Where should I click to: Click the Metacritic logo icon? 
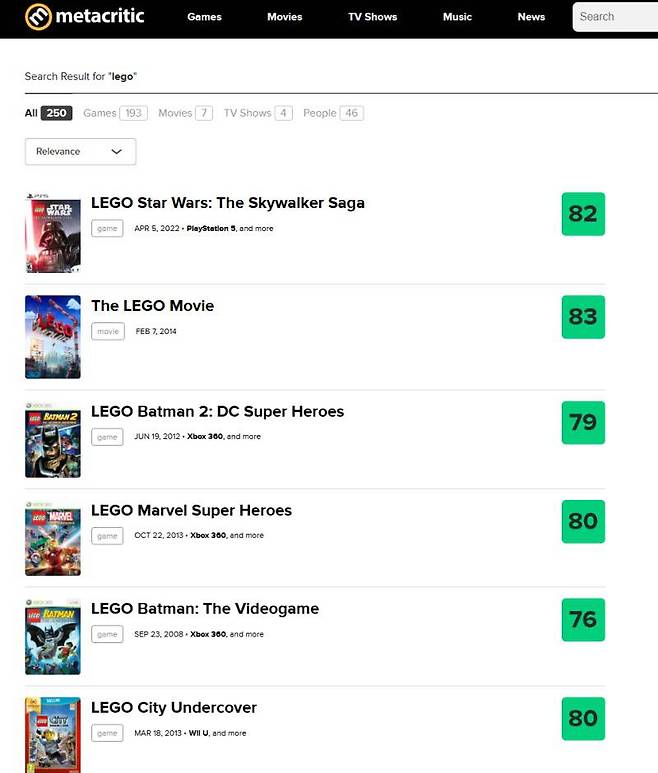coord(37,16)
